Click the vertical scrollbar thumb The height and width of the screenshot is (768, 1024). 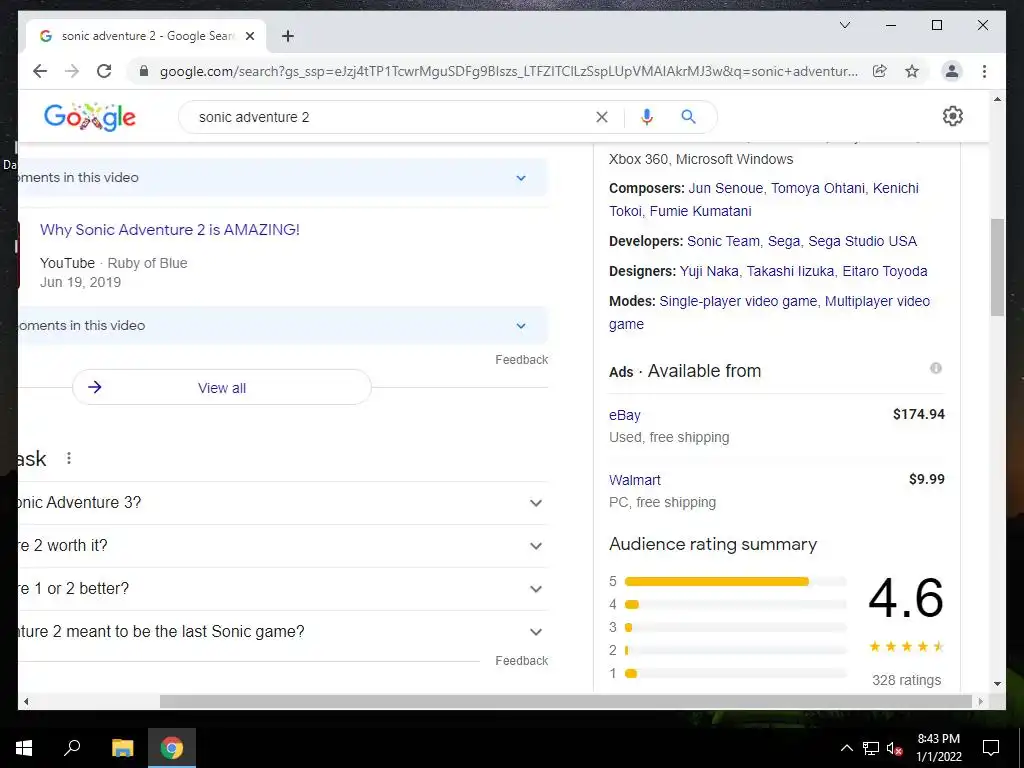click(x=997, y=268)
